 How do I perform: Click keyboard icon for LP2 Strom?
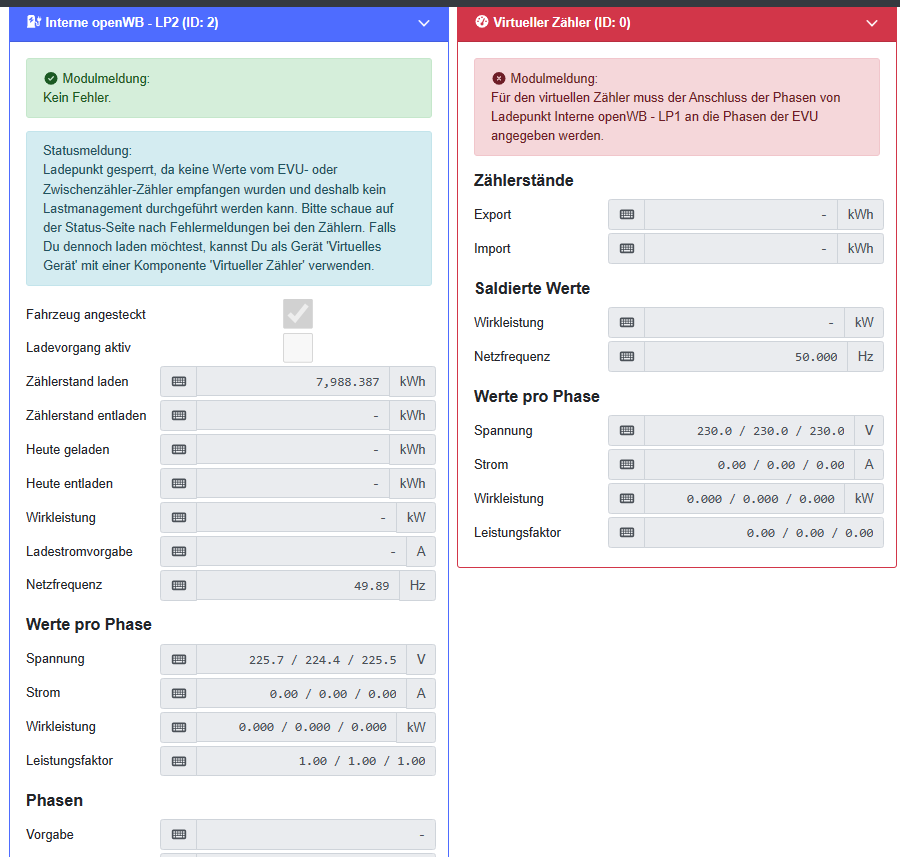[179, 693]
